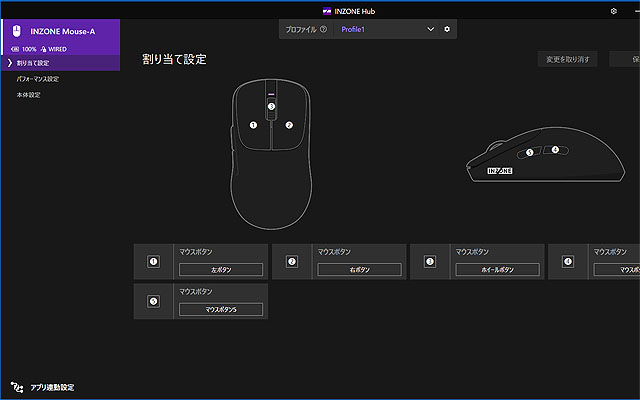This screenshot has width=640, height=400.
Task: Click the profile help question mark icon
Action: click(323, 29)
